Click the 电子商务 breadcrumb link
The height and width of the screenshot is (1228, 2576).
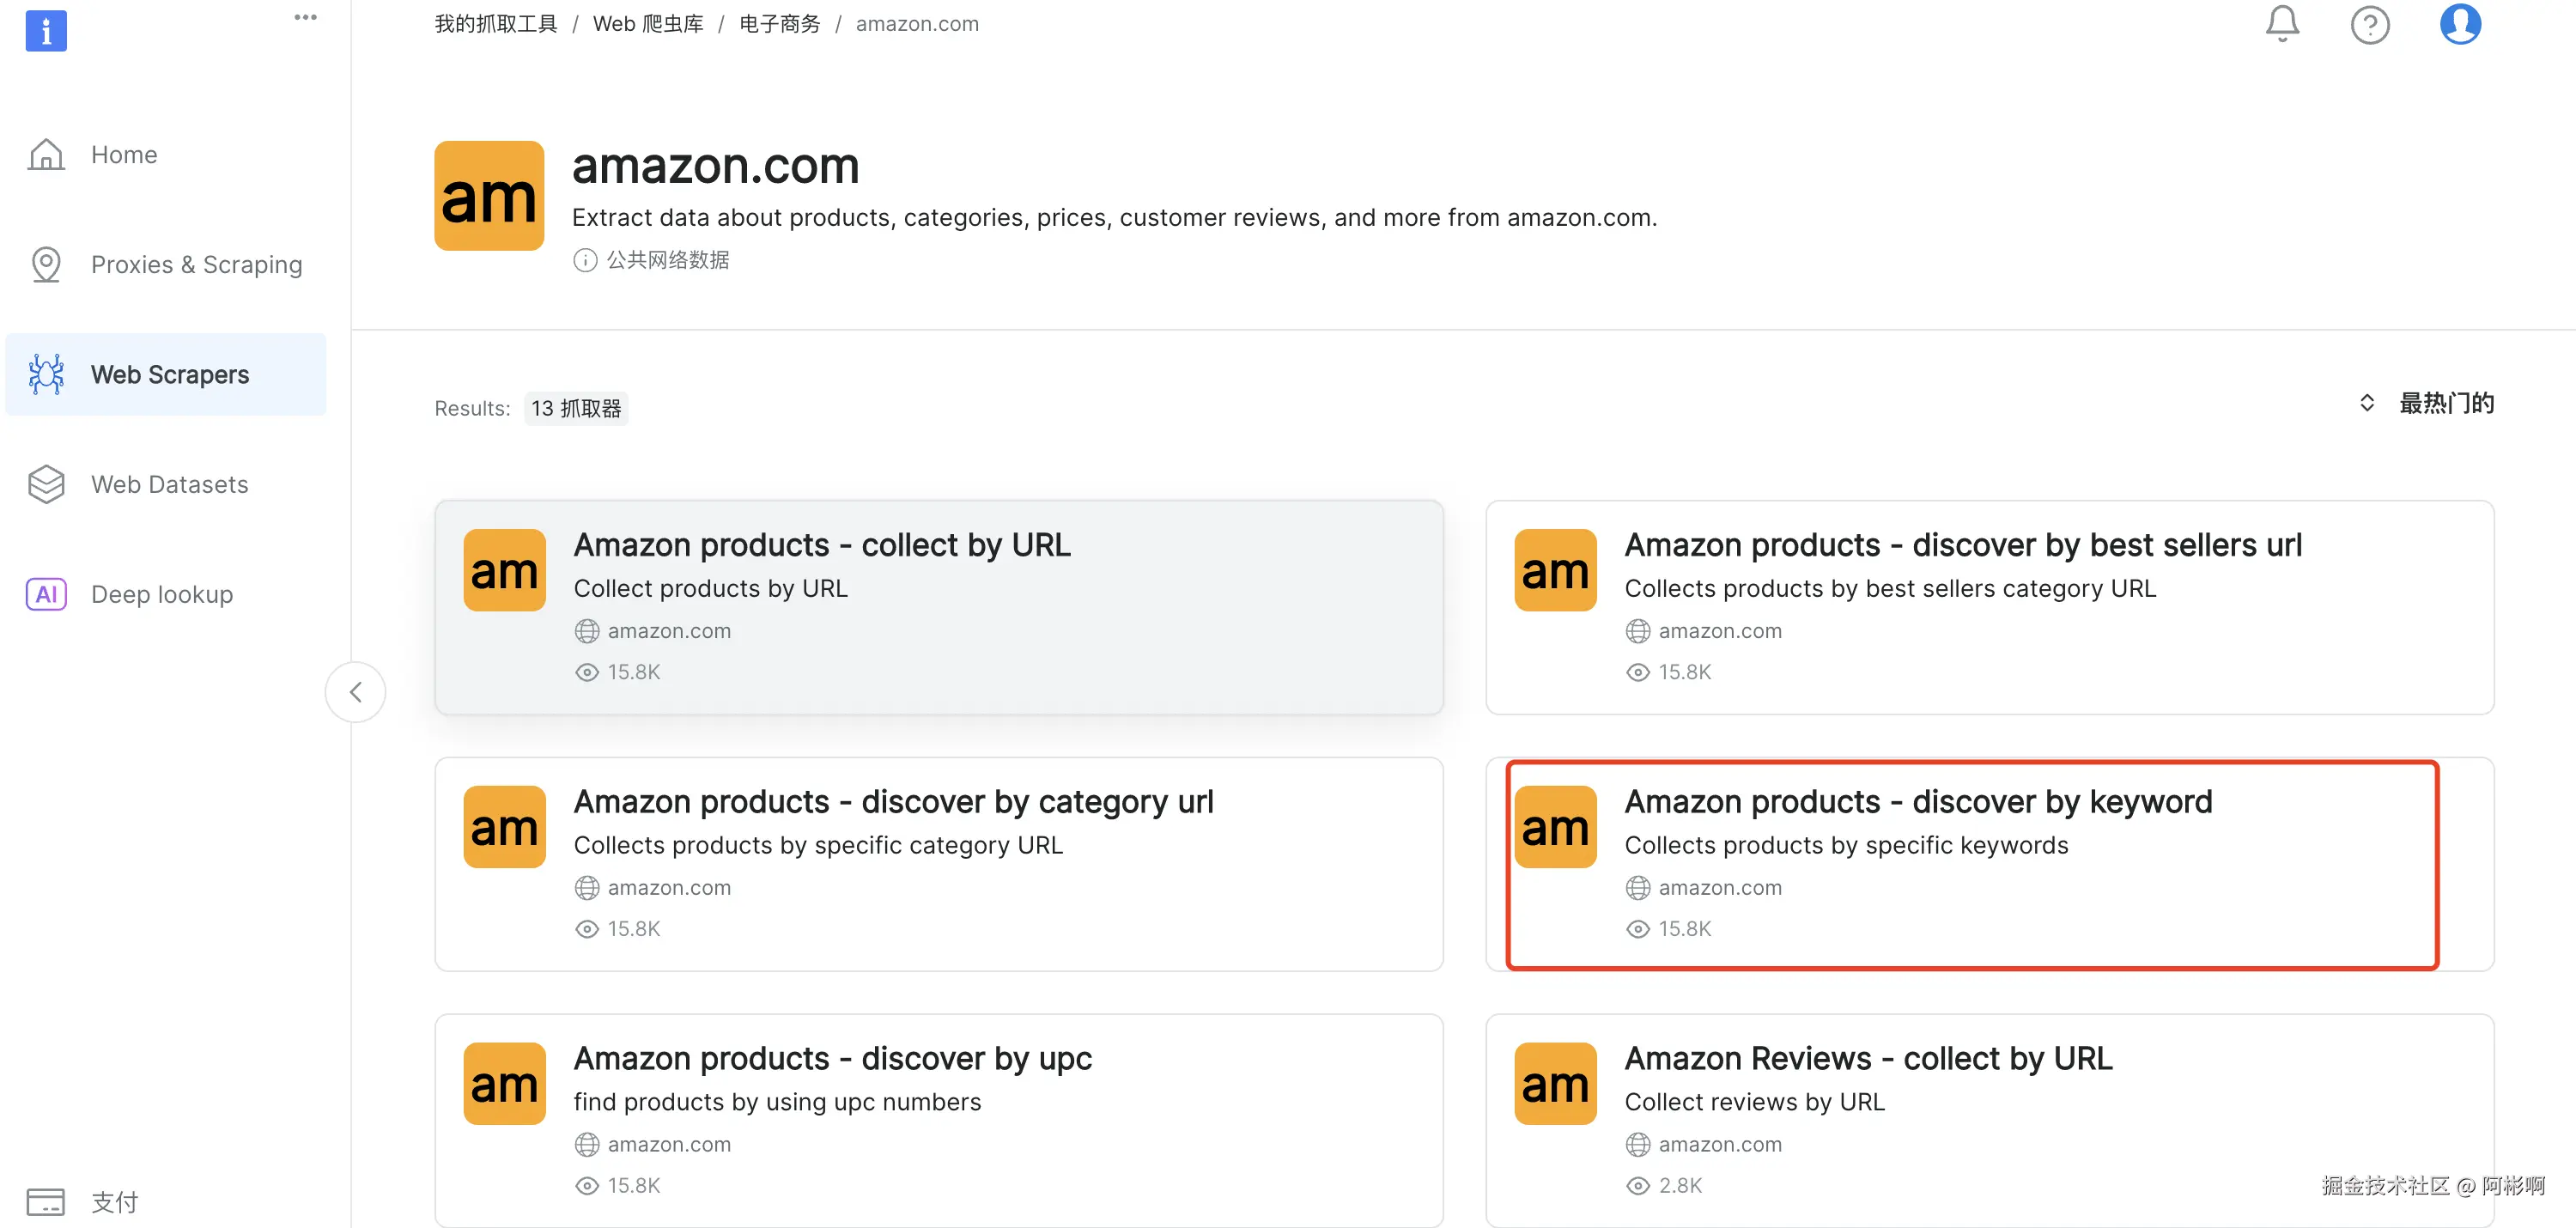(x=779, y=24)
